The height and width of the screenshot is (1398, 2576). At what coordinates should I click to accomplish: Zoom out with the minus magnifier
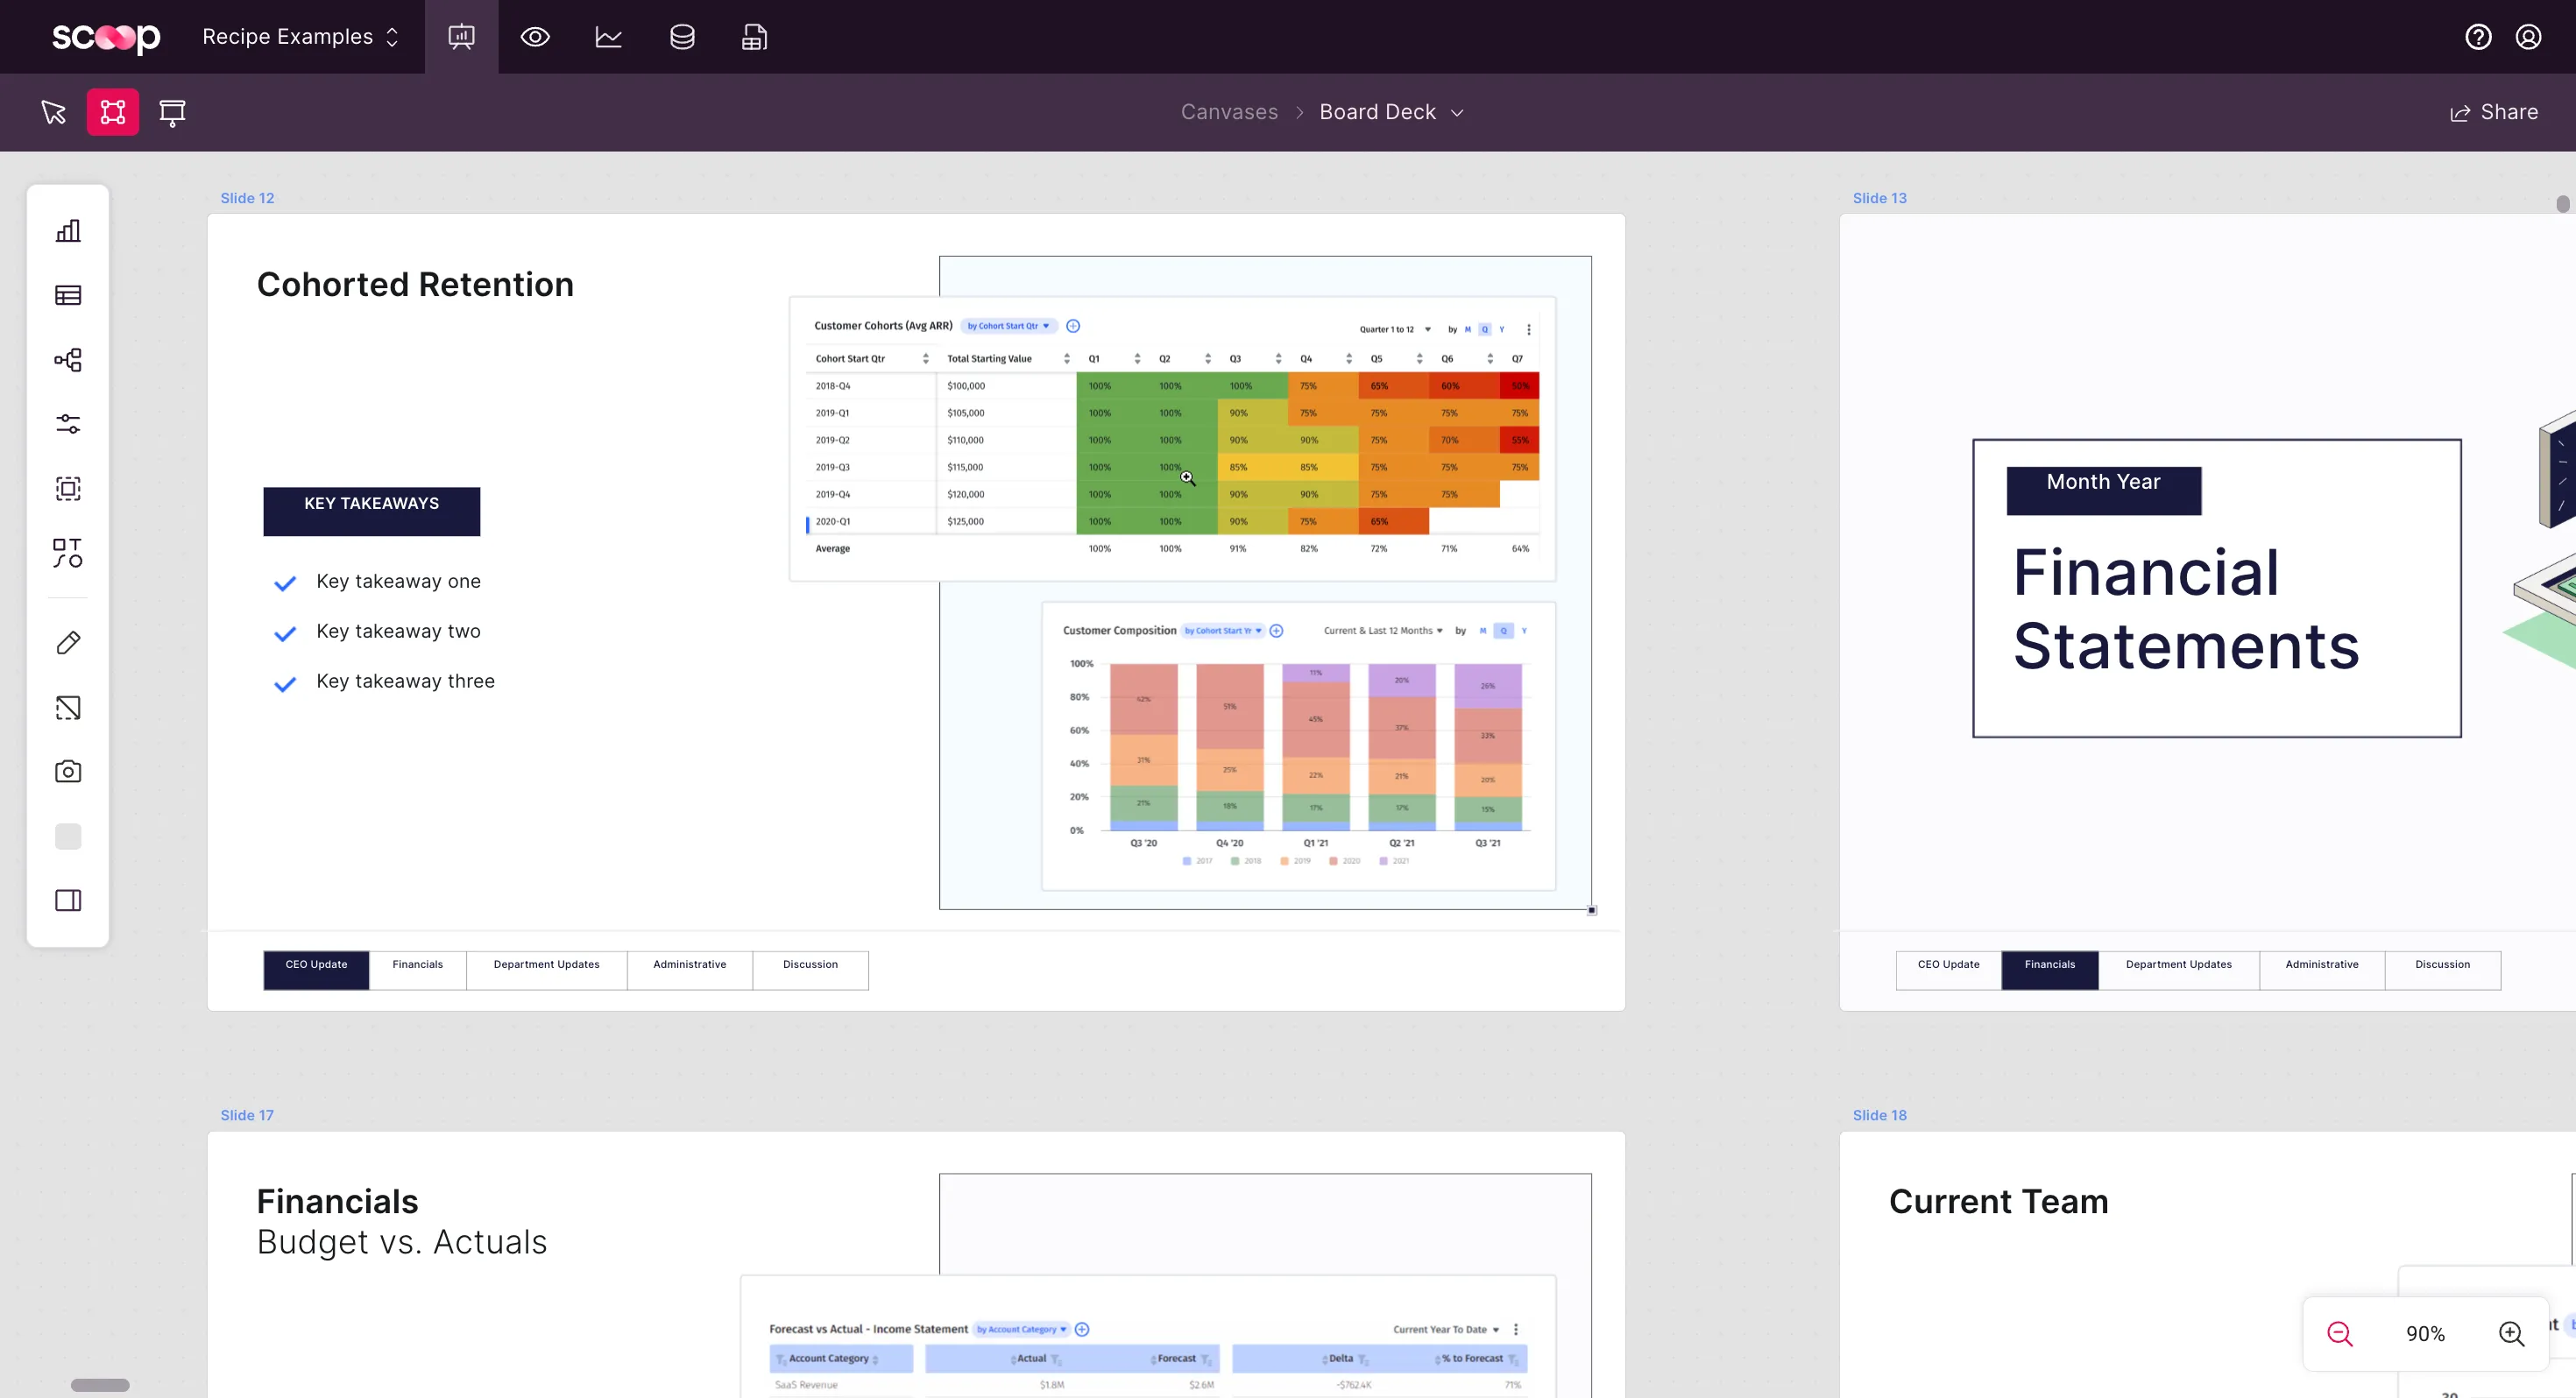point(2339,1333)
